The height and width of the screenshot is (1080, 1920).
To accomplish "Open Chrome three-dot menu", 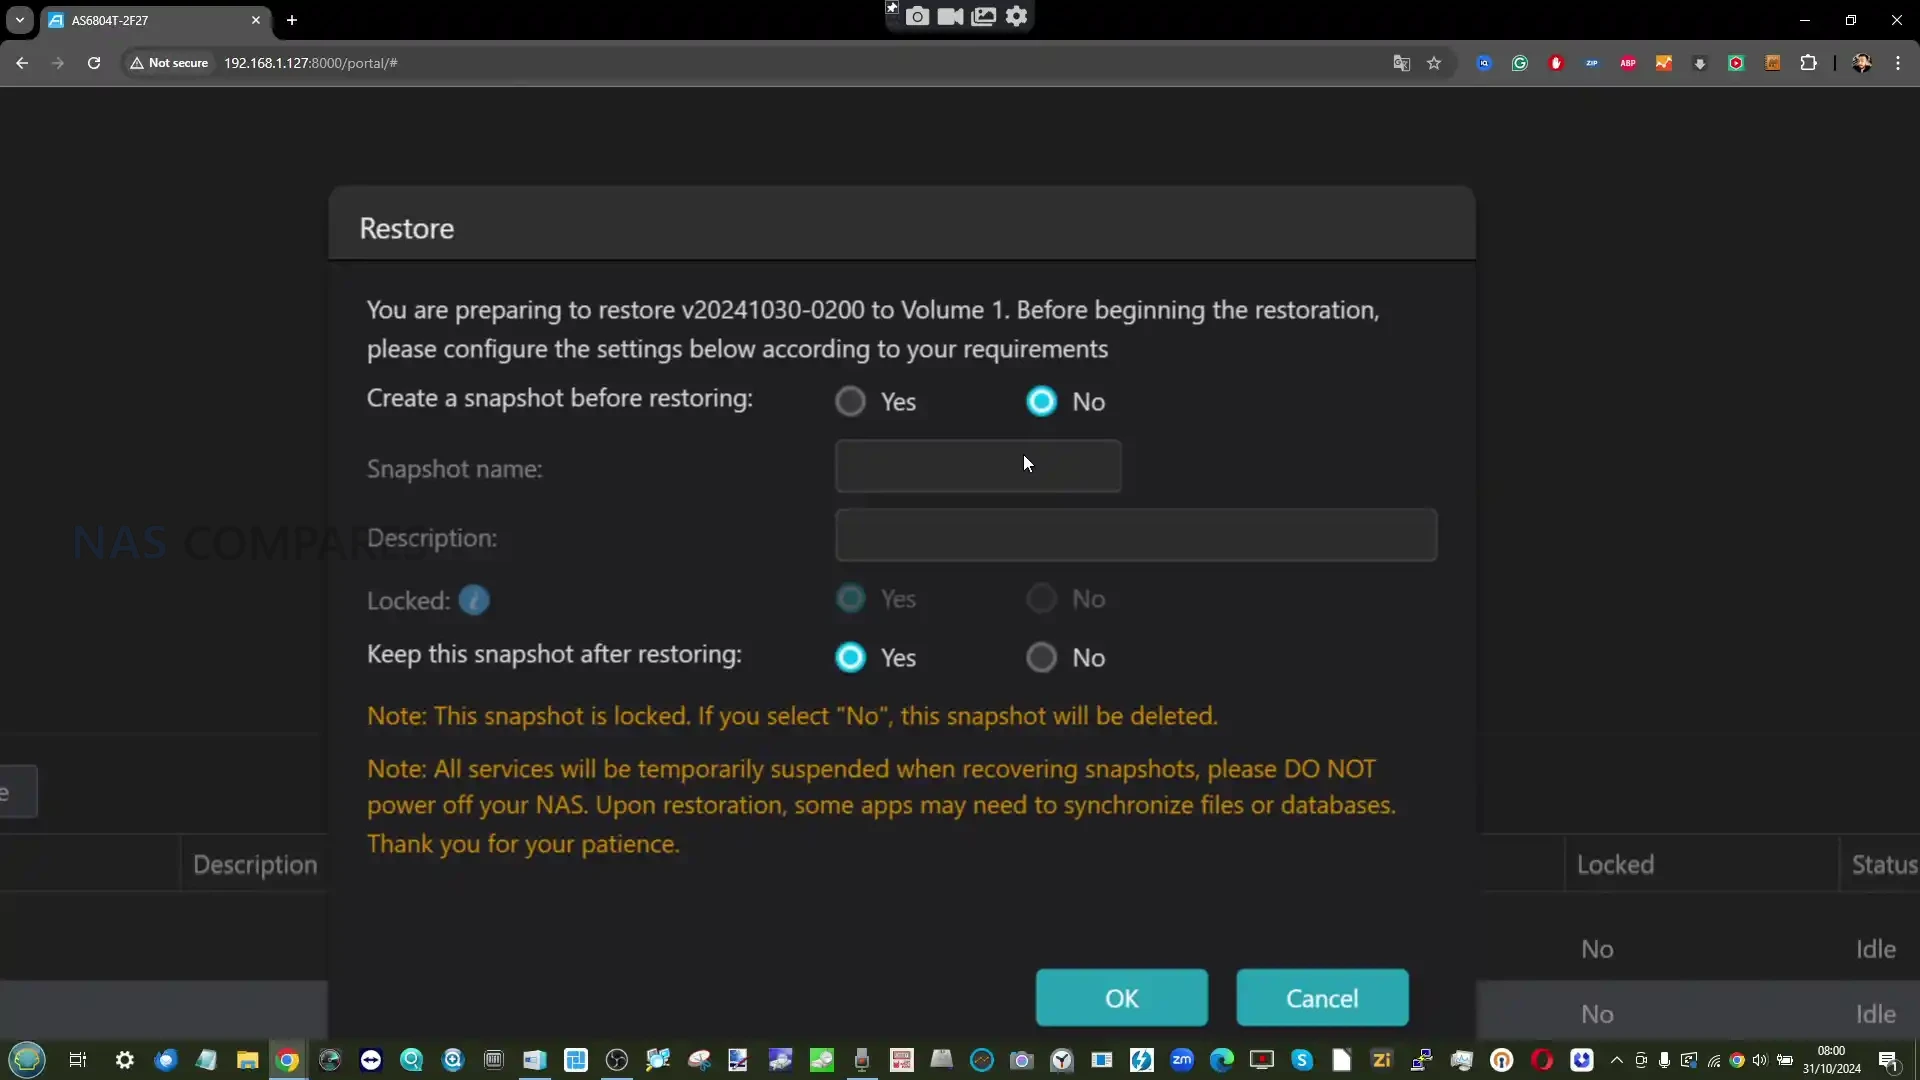I will 1898,63.
